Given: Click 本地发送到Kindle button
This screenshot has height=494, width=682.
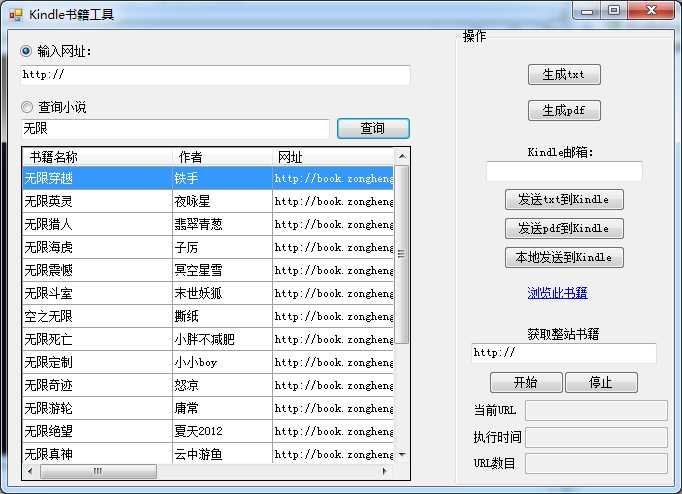Looking at the screenshot, I should click(x=564, y=257).
